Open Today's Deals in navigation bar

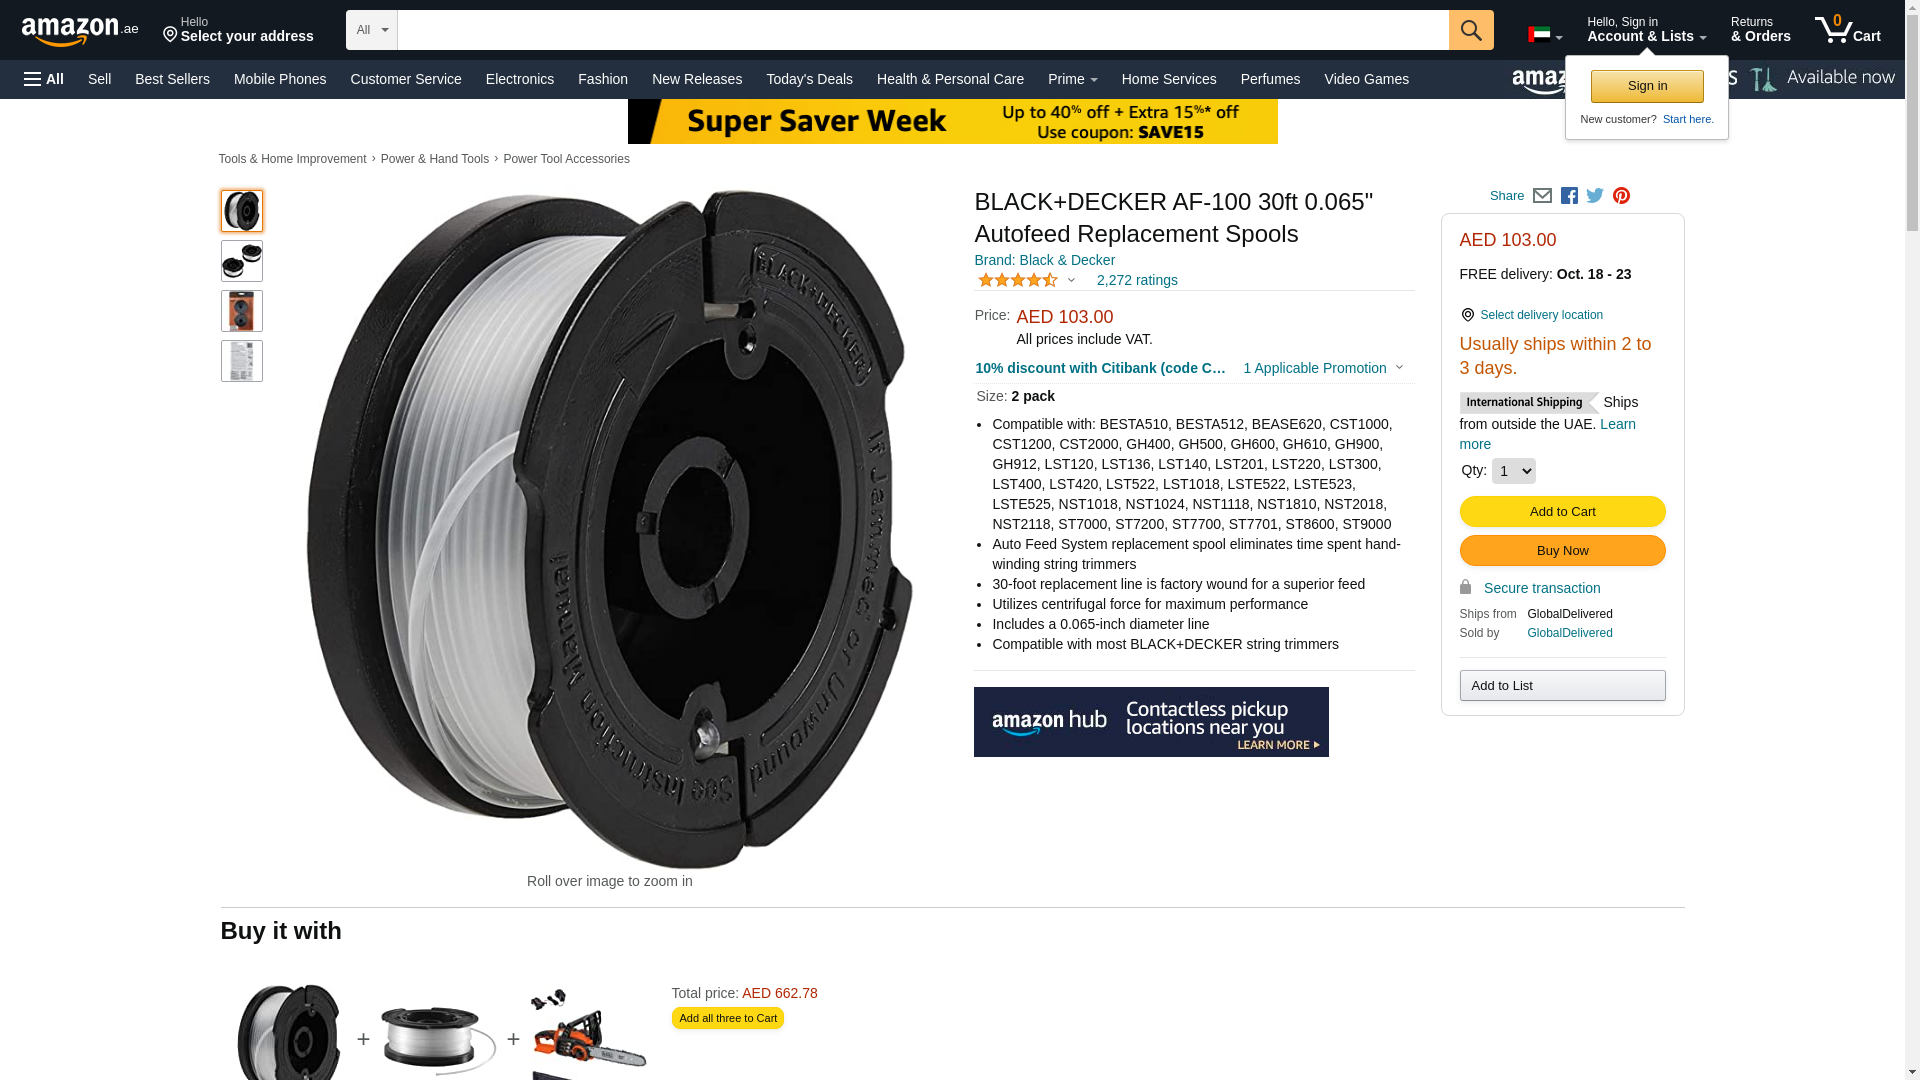click(x=809, y=79)
